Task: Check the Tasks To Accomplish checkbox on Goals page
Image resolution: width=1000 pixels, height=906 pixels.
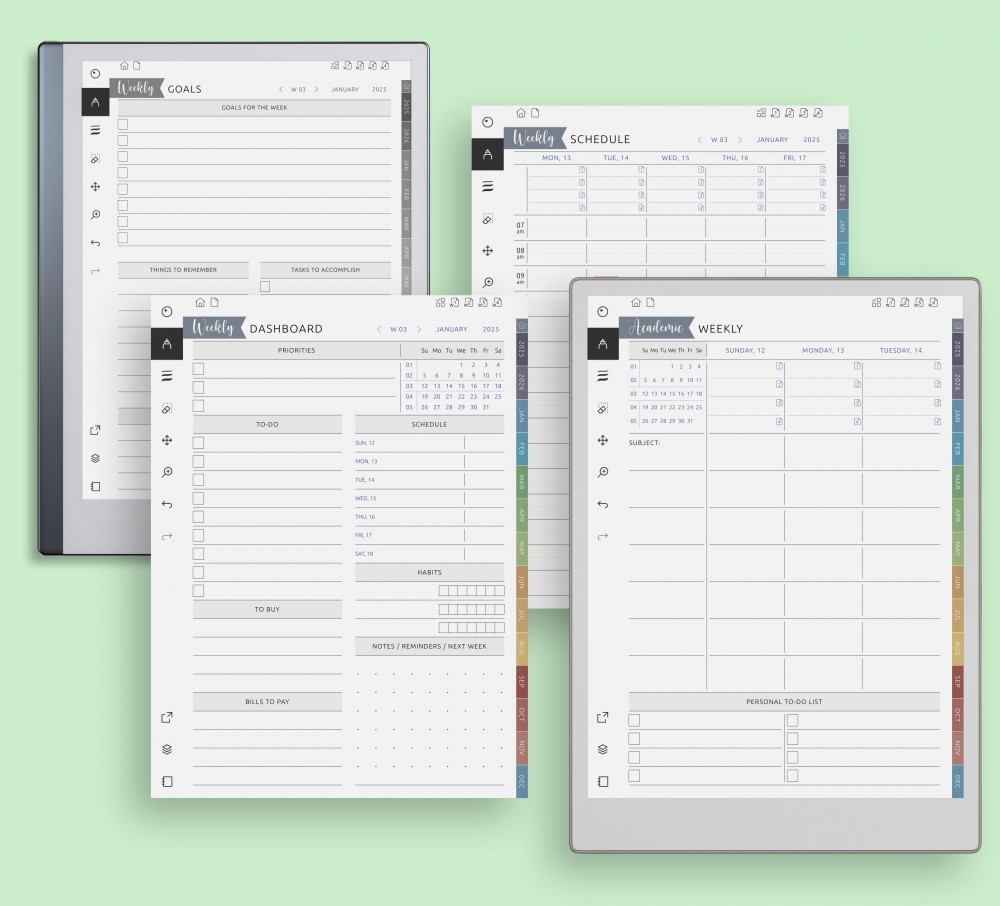Action: coord(265,286)
